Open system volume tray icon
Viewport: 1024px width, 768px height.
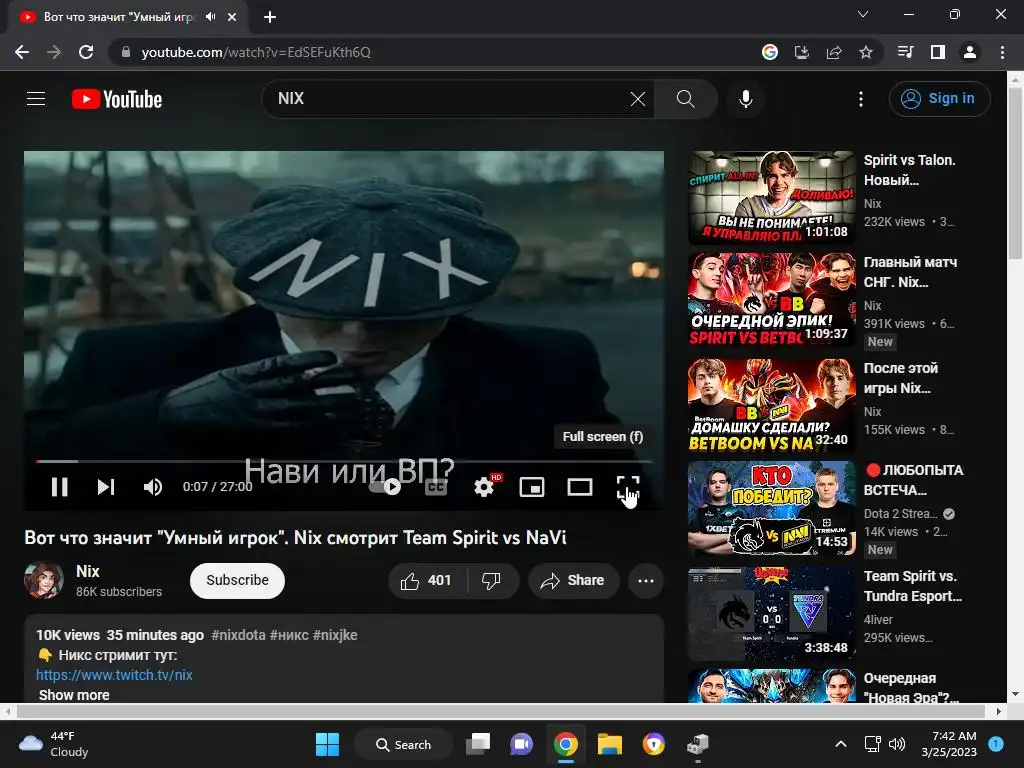click(x=897, y=744)
